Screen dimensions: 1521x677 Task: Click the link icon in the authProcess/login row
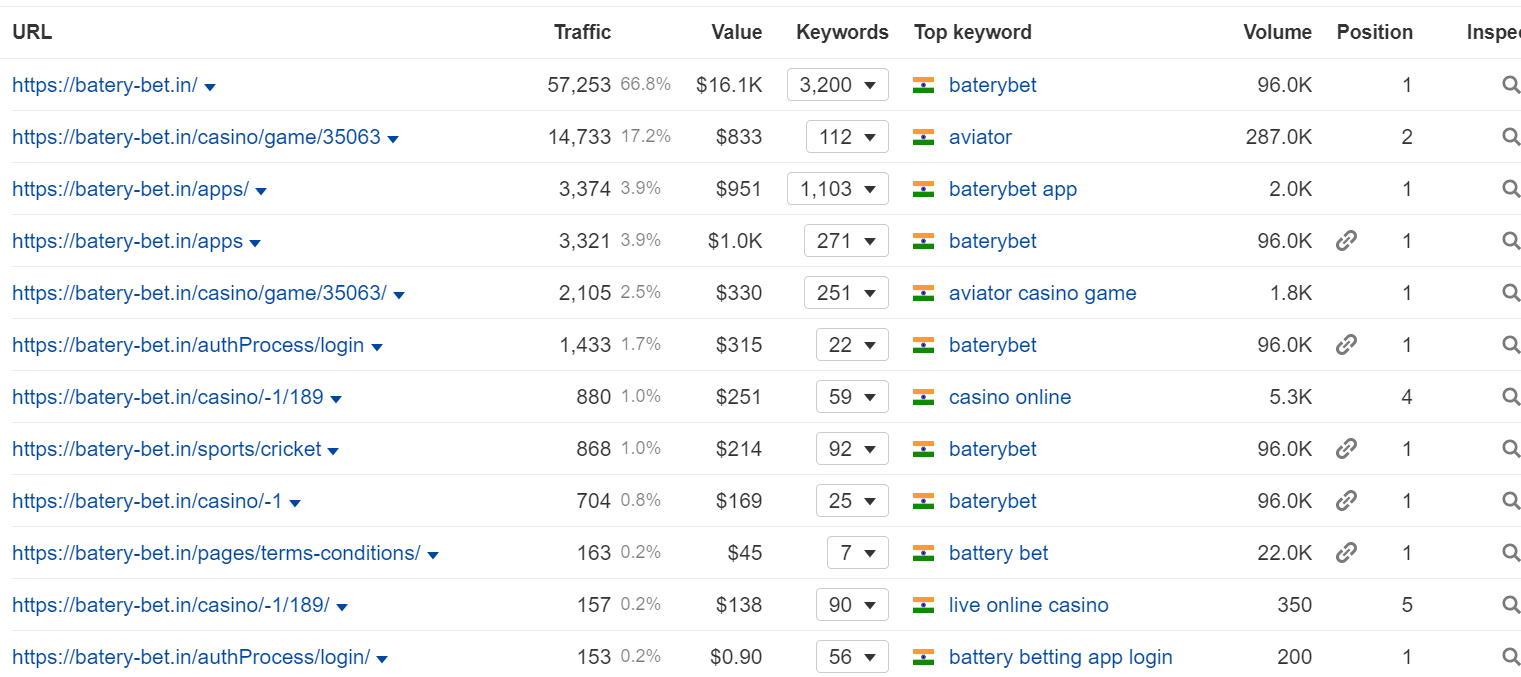pos(1346,345)
